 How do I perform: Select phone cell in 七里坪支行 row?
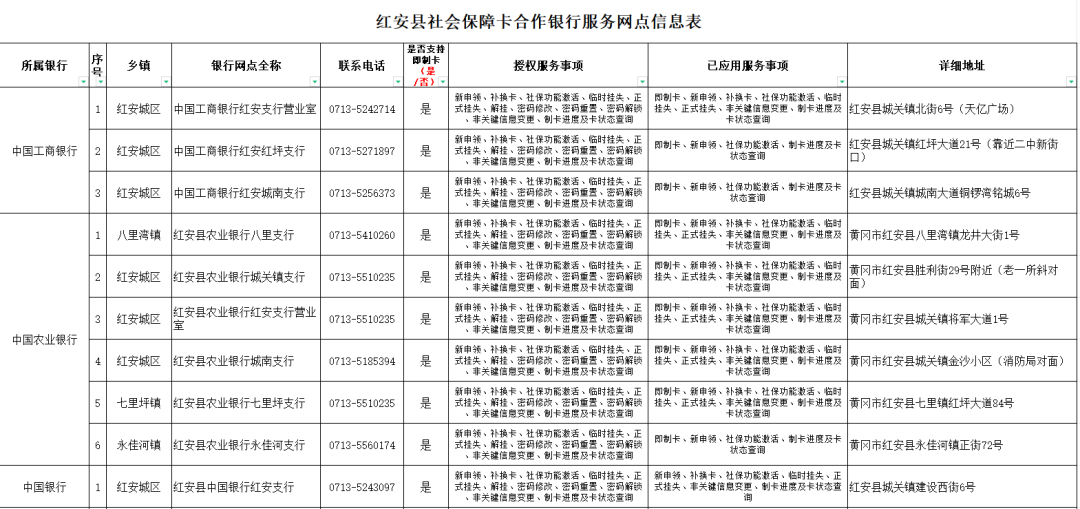coord(362,403)
